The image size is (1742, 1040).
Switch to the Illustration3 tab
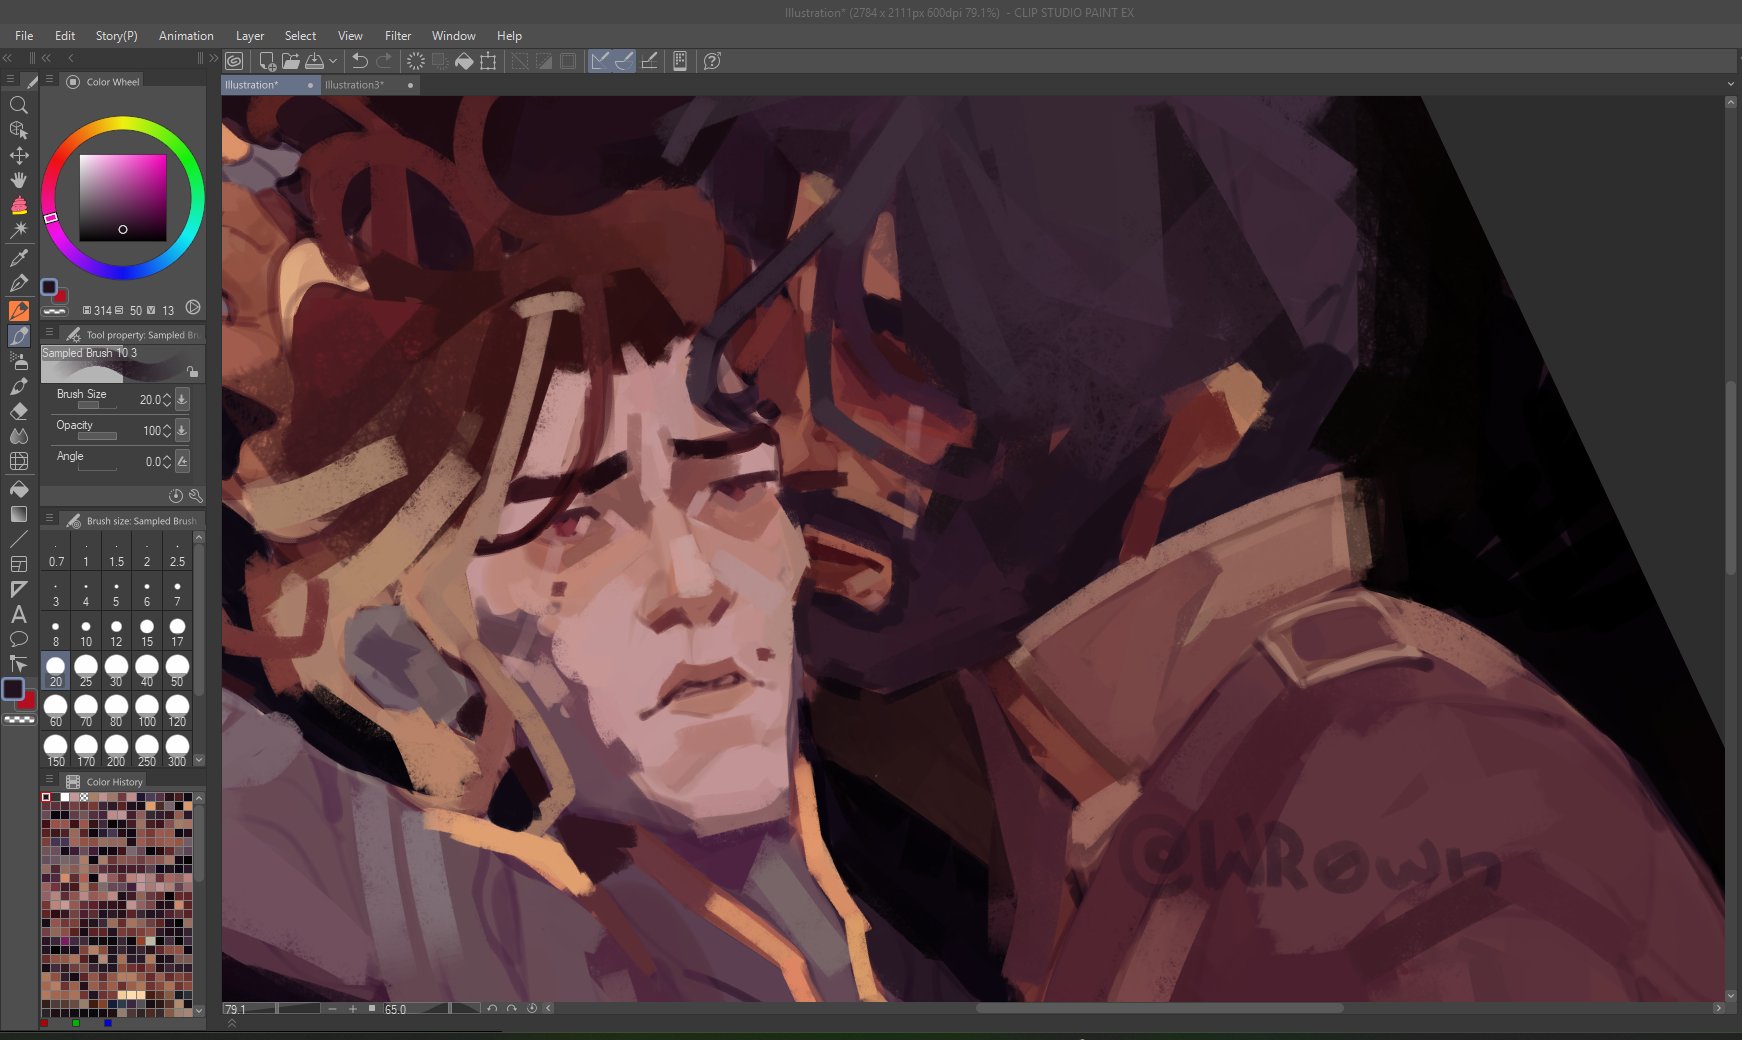click(354, 85)
